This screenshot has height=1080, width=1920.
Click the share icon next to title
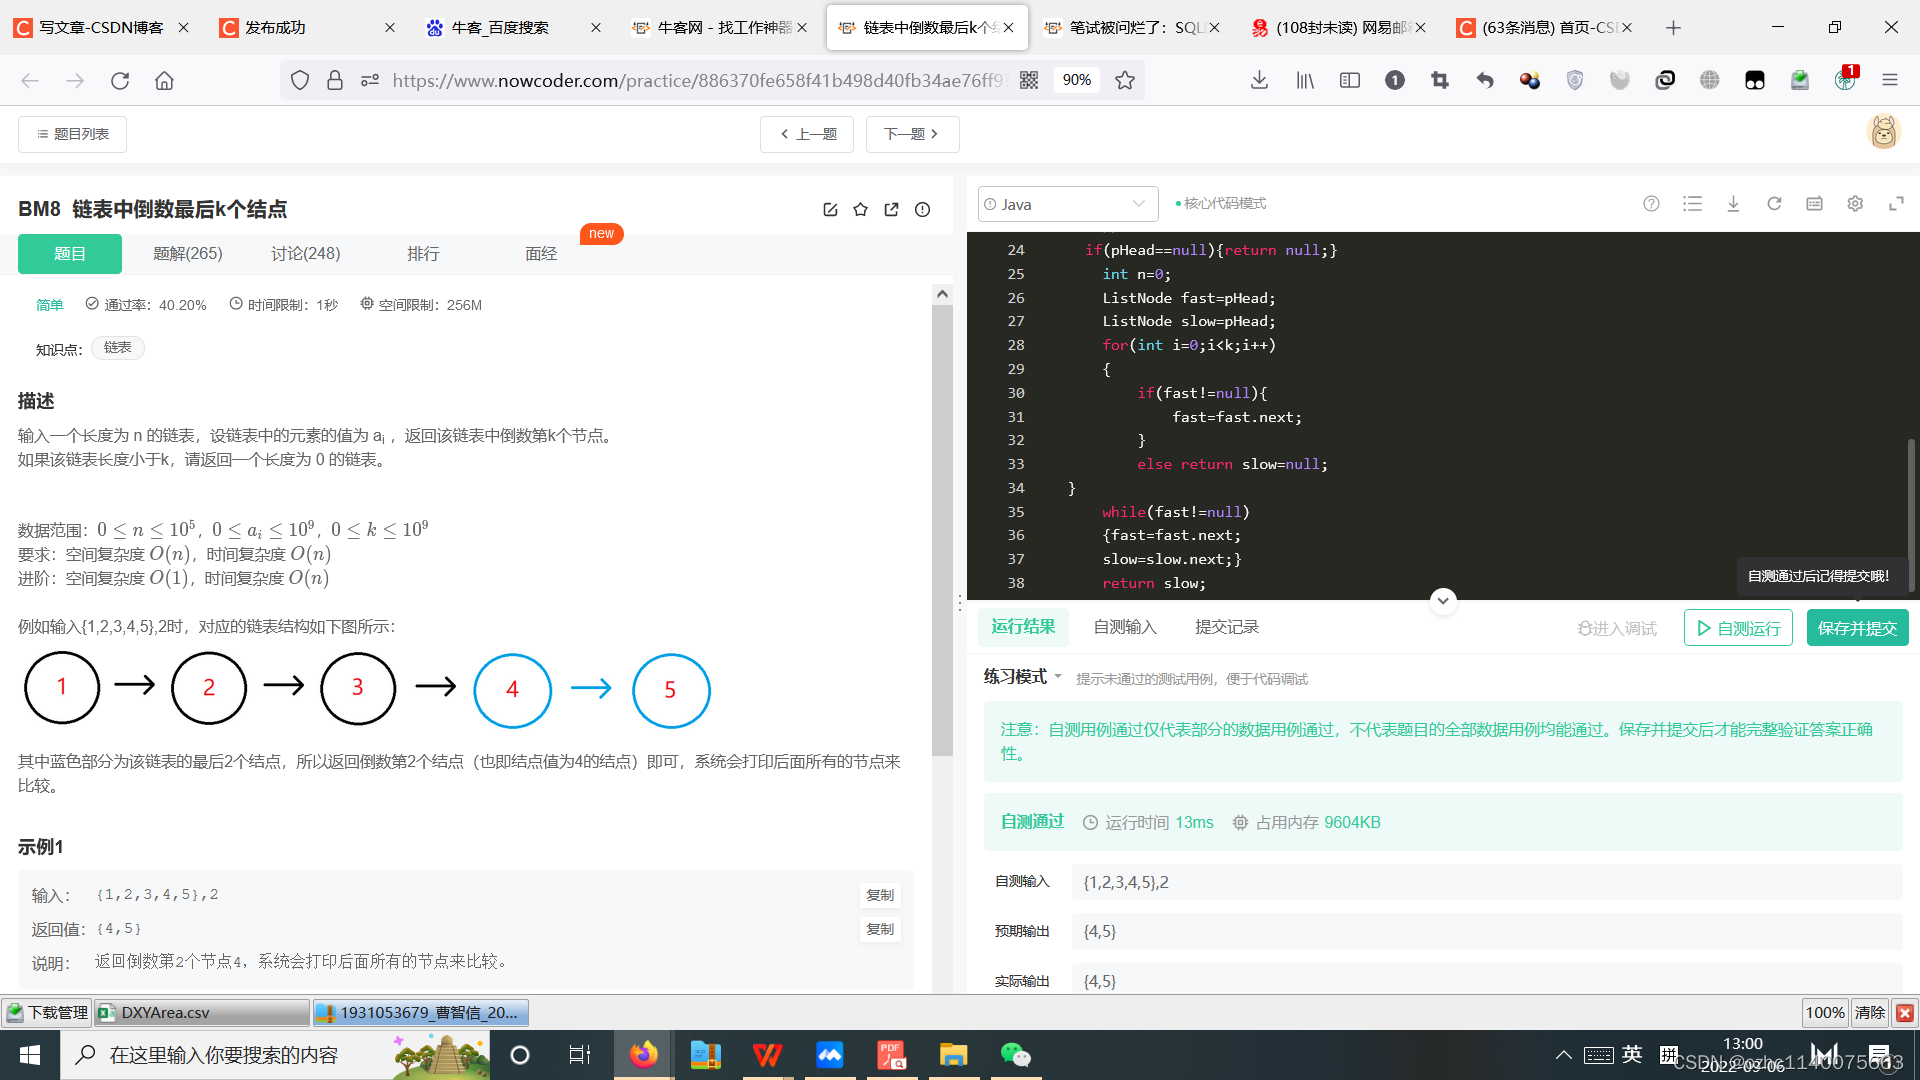(891, 210)
